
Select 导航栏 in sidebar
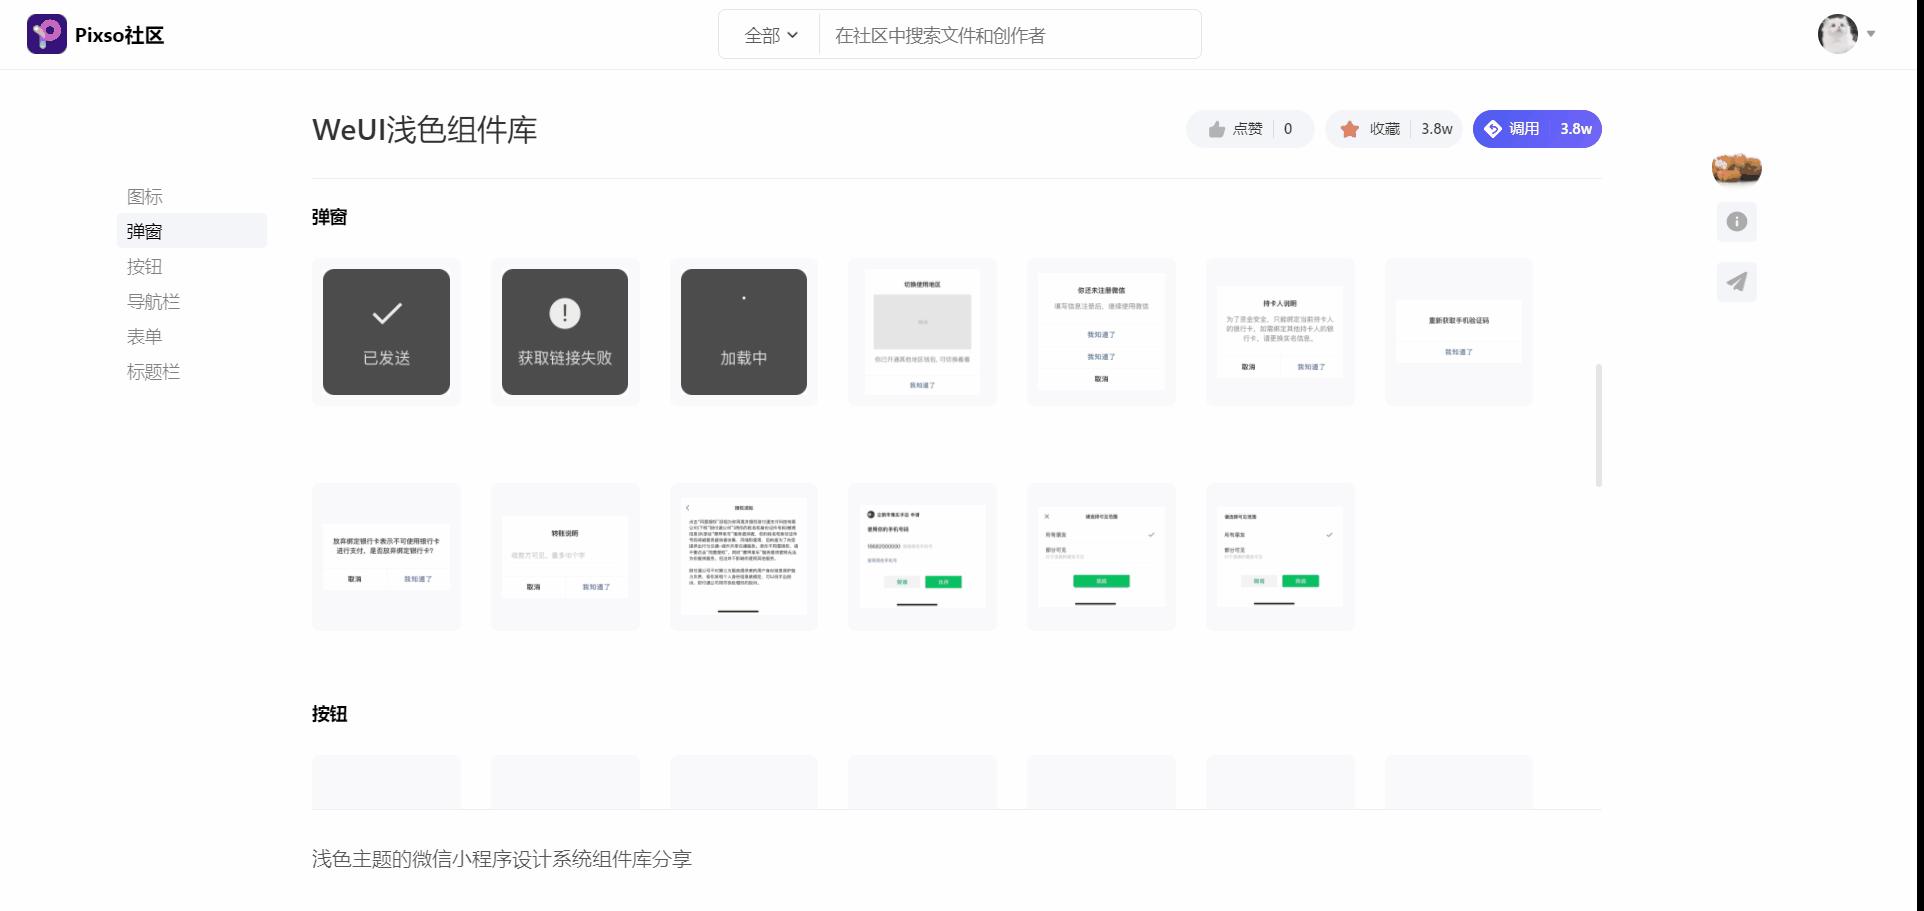pyautogui.click(x=192, y=301)
